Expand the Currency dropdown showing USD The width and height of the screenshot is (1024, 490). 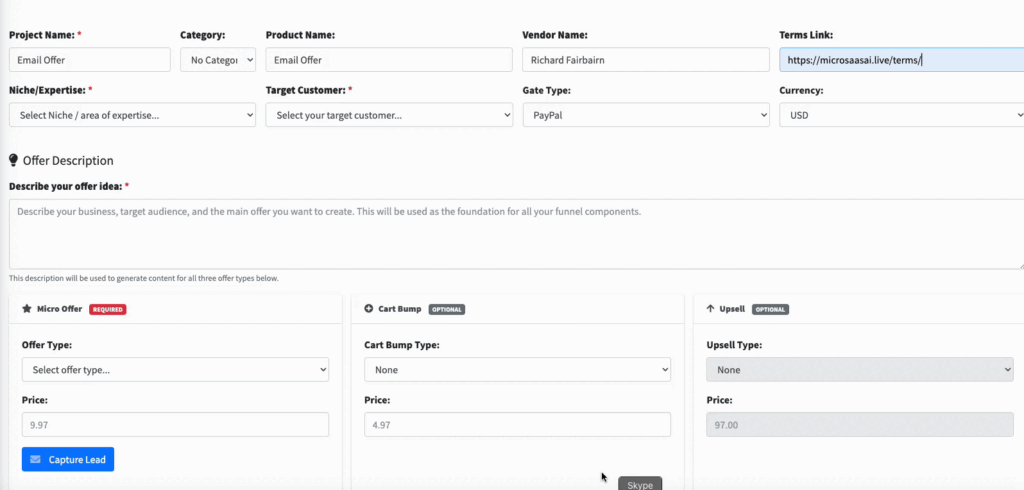pos(900,115)
